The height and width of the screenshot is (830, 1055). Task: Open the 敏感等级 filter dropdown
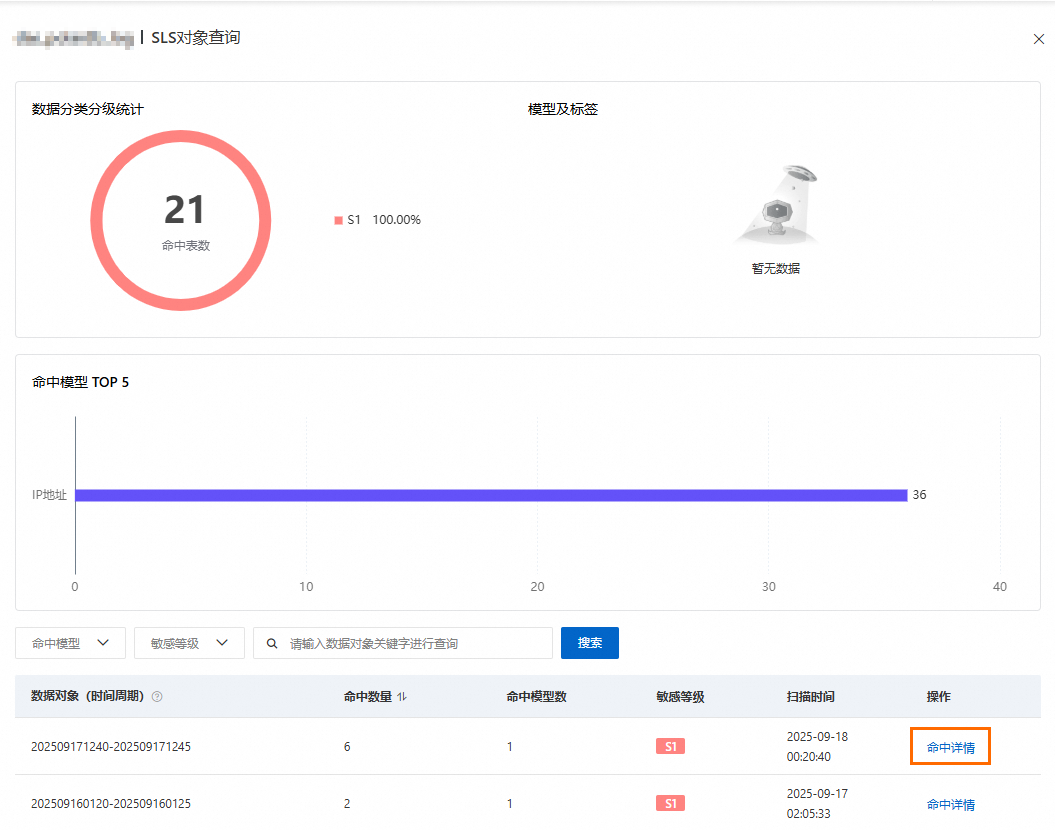(x=189, y=643)
